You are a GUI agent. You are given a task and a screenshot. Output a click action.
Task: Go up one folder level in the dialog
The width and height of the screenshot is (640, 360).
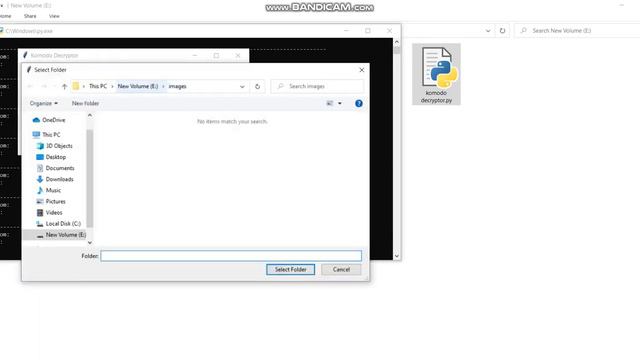[64, 87]
